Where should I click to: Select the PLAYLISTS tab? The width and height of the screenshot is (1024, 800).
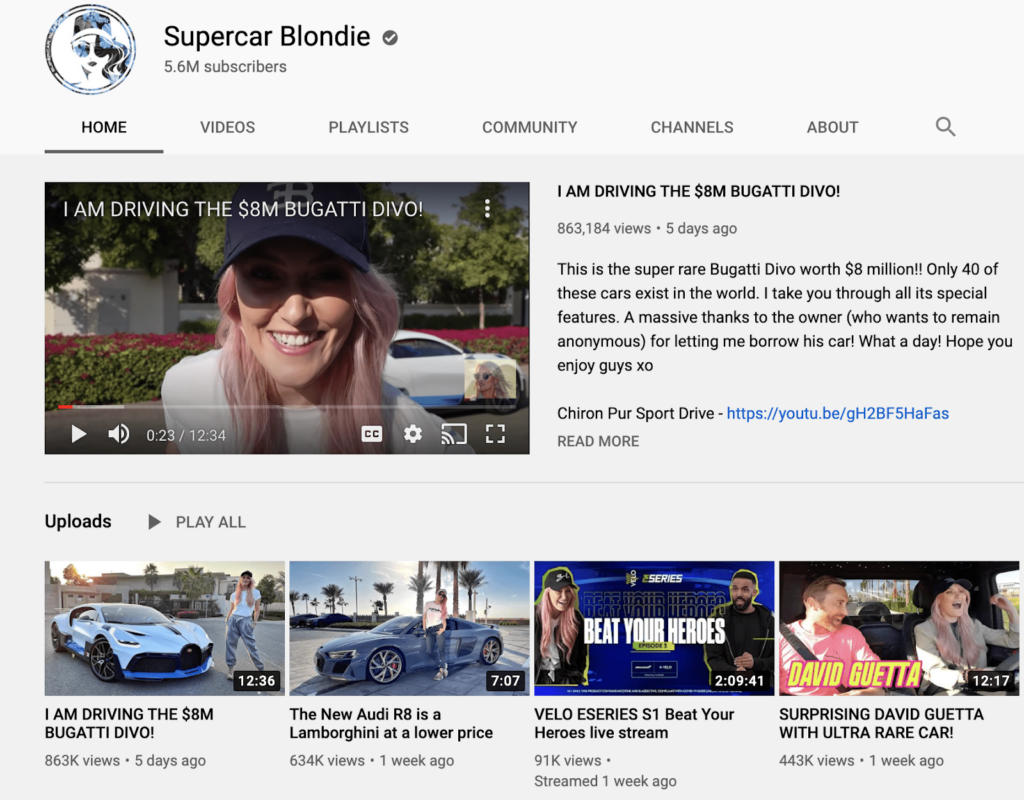coord(368,127)
